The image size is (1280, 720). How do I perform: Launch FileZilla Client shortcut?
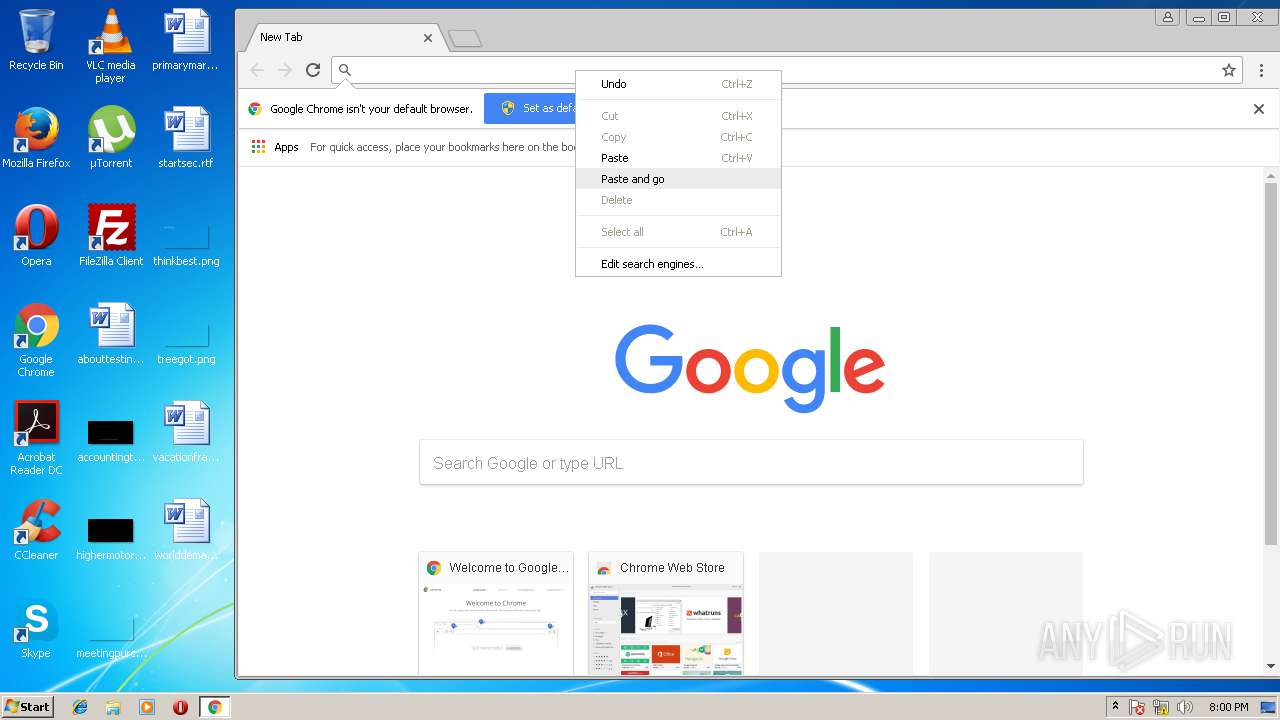[110, 235]
